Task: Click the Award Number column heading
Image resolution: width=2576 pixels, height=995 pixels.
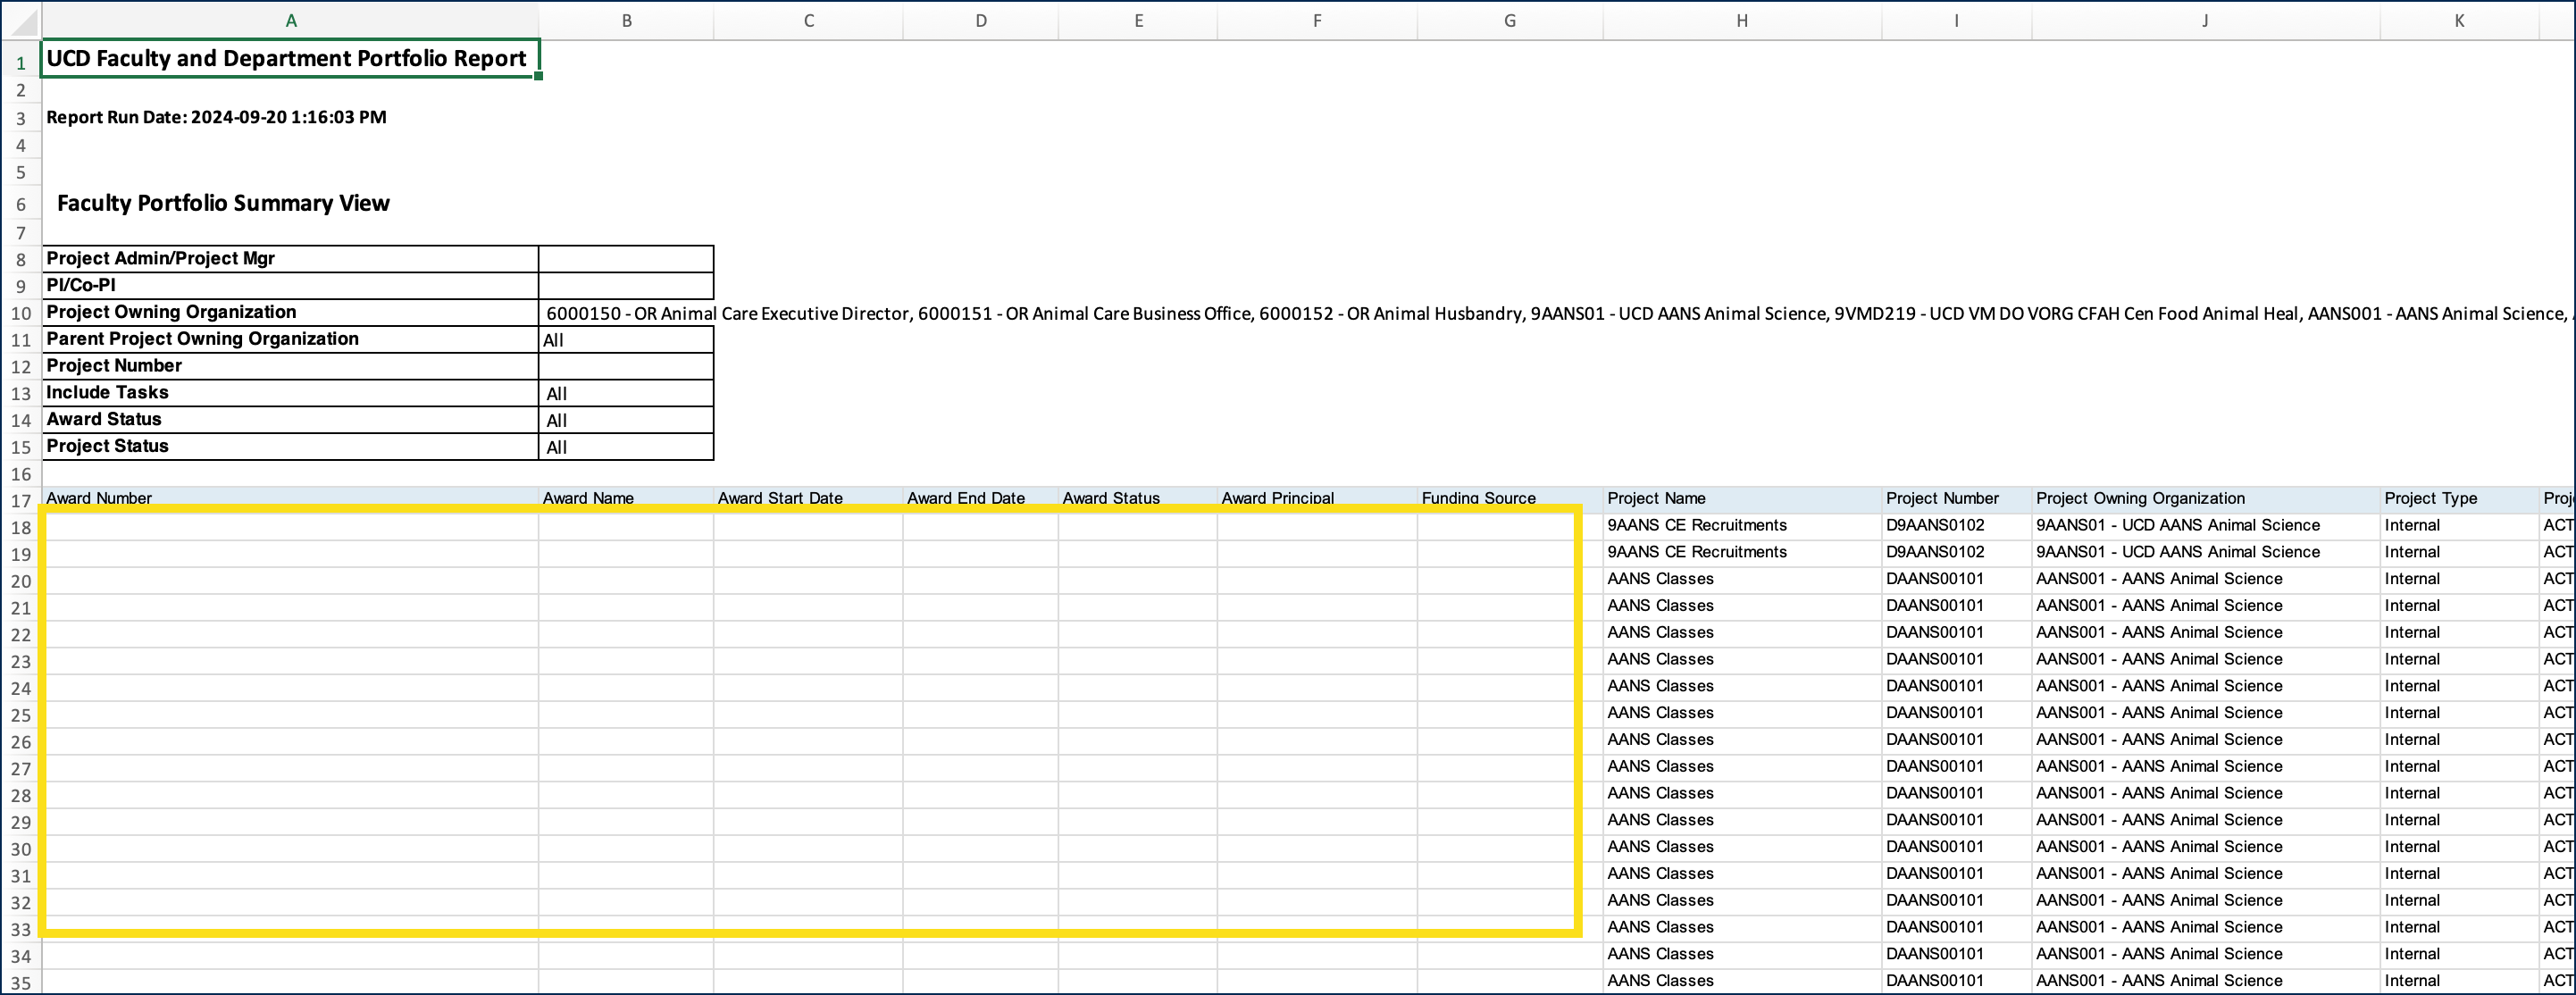Action: tap(99, 498)
